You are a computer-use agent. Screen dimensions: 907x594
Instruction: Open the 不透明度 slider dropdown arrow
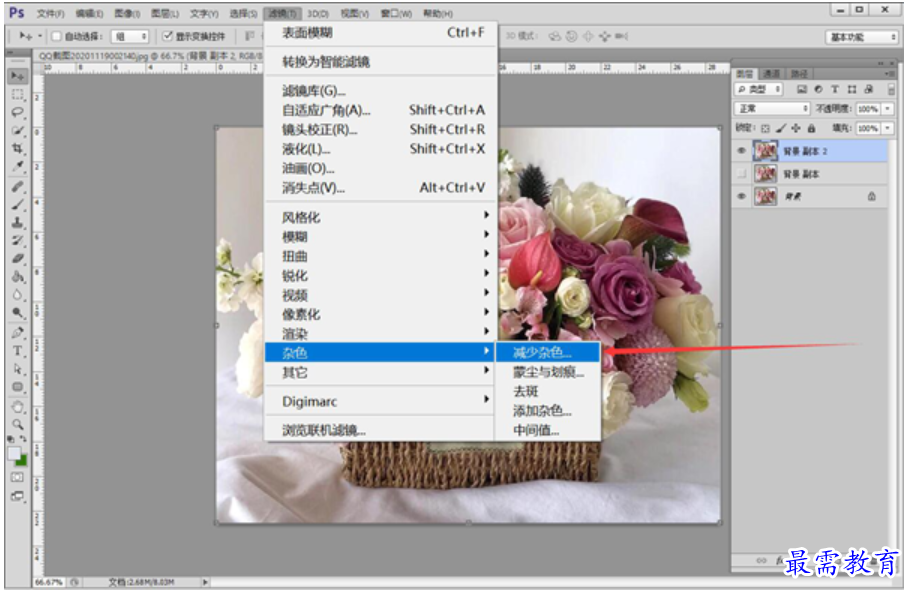click(x=888, y=109)
